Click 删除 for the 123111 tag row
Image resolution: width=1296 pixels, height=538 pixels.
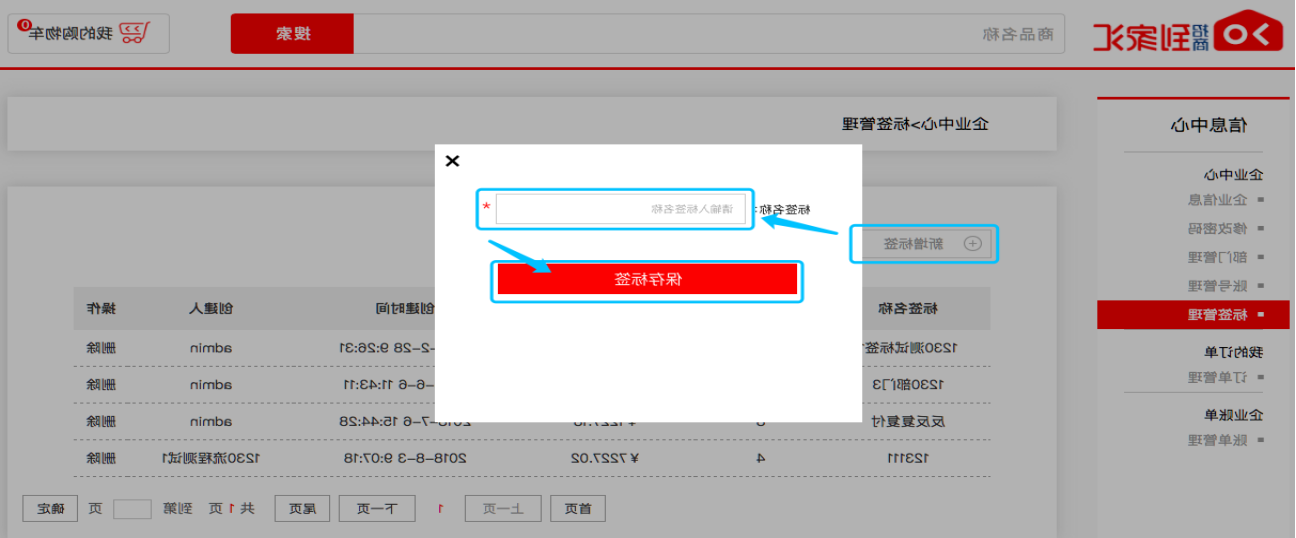[x=101, y=458]
